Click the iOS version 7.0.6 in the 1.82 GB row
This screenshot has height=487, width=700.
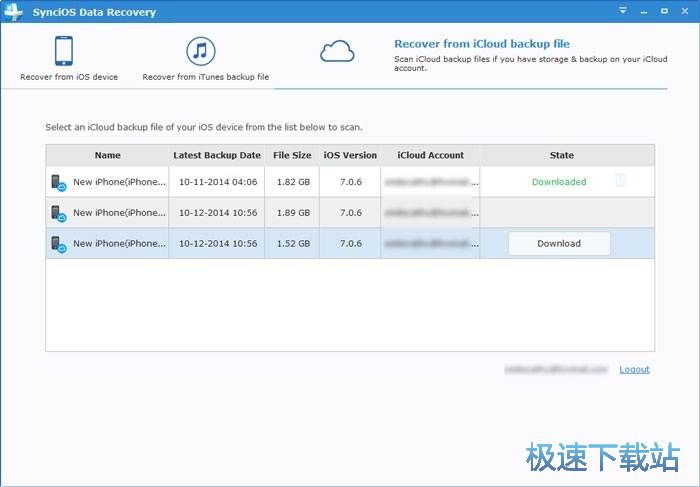pos(350,182)
